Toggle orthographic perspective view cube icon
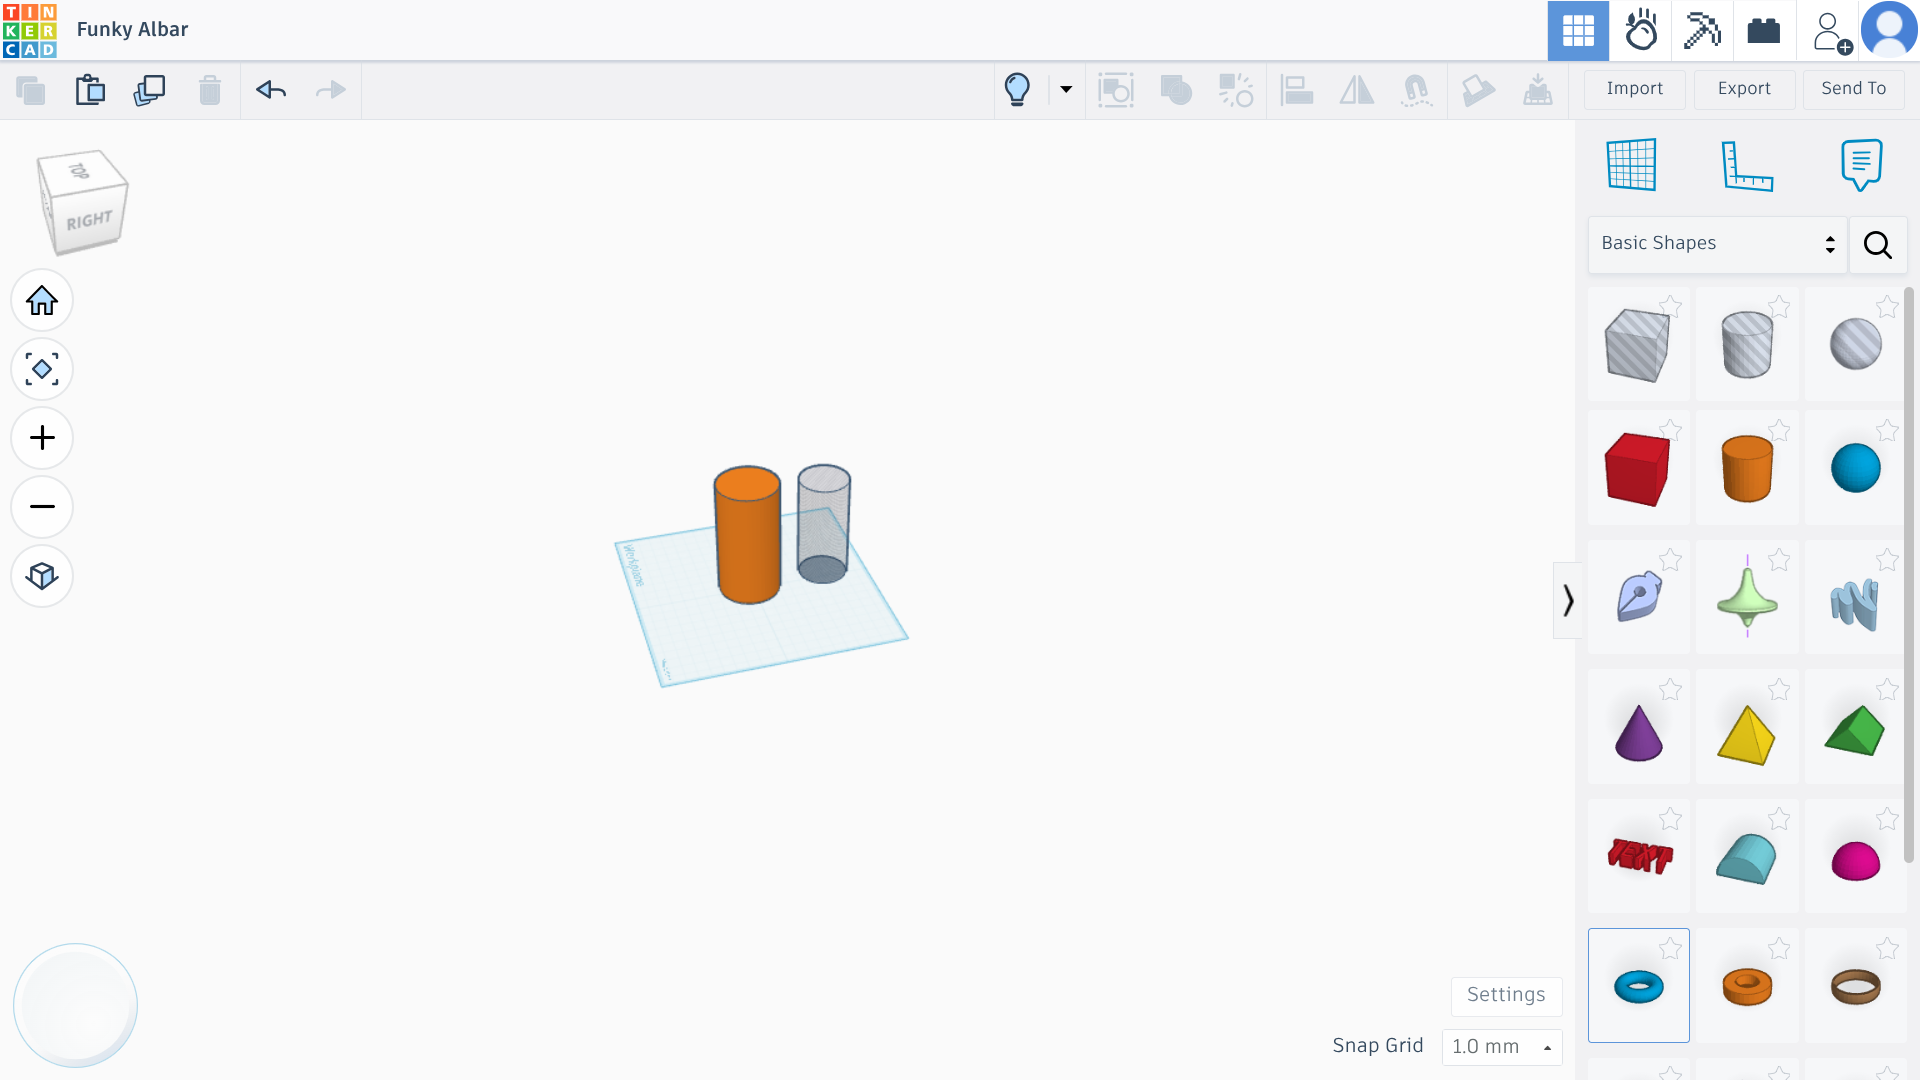Image resolution: width=1920 pixels, height=1080 pixels. (42, 576)
